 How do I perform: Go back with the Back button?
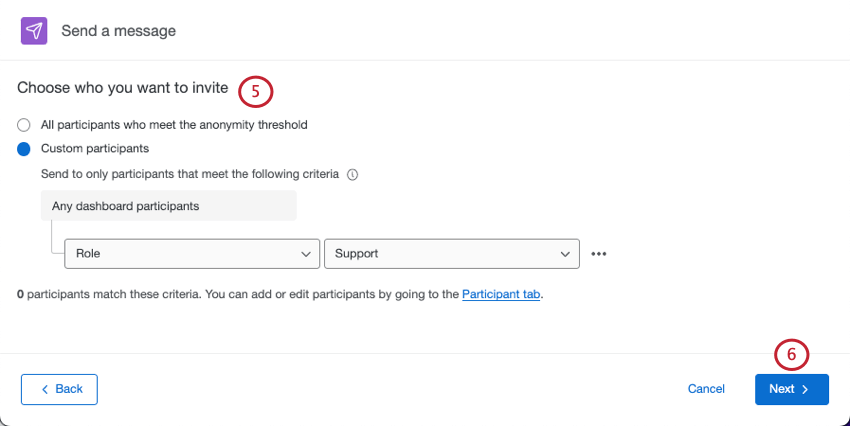(59, 389)
